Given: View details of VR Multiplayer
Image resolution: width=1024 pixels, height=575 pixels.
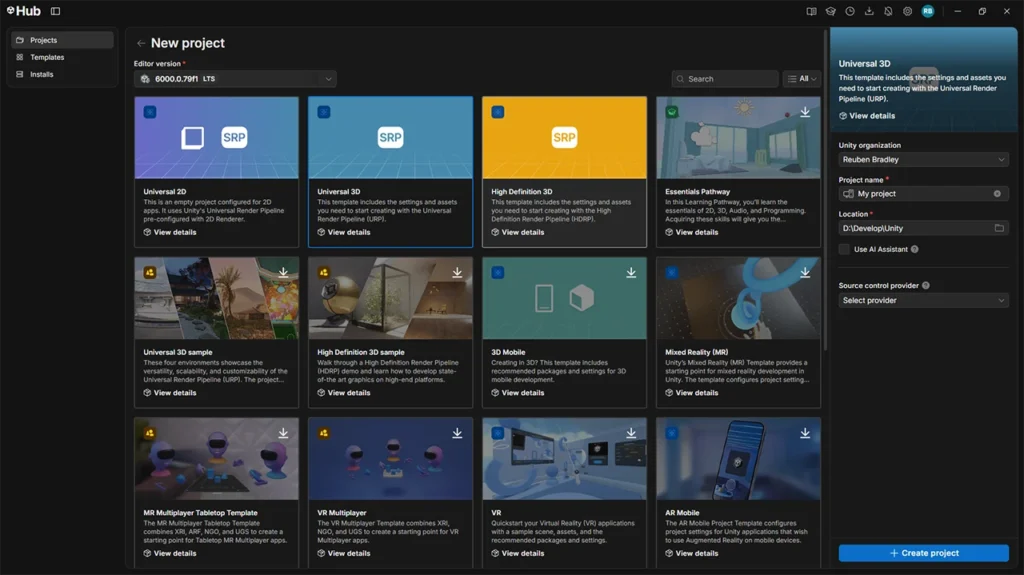Looking at the screenshot, I should (x=344, y=553).
